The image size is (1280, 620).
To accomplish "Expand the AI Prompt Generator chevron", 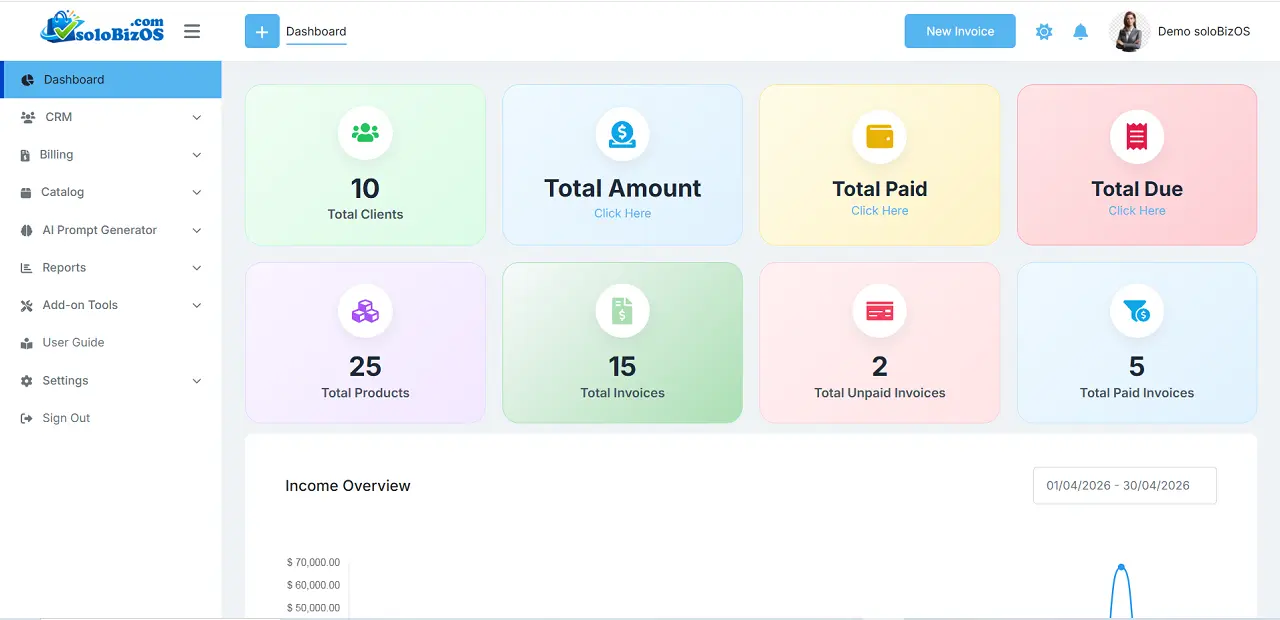I will tap(196, 230).
